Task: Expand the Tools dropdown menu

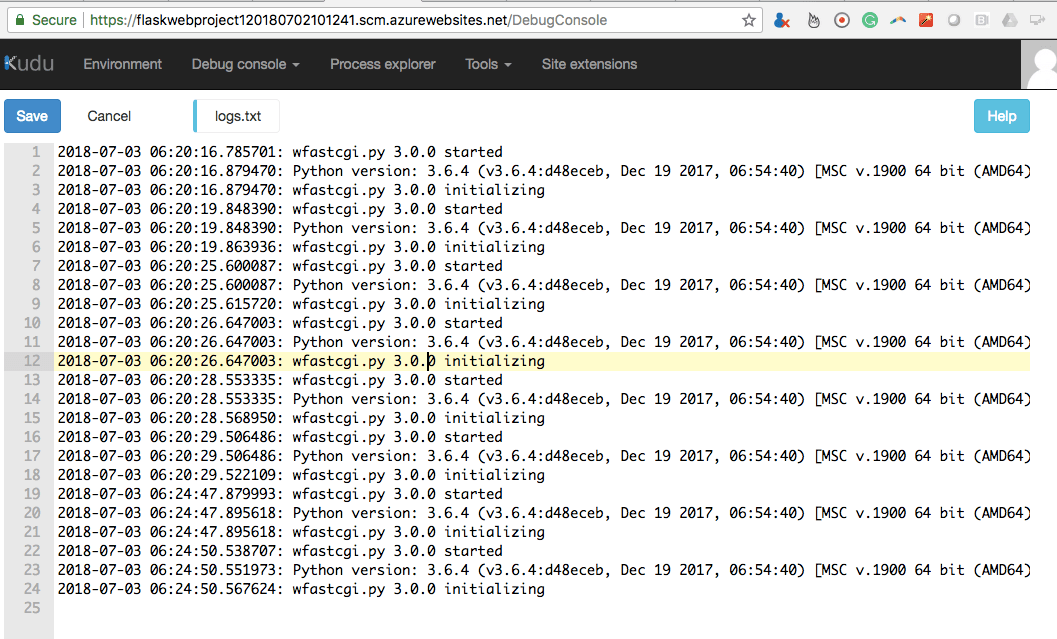Action: (487, 63)
